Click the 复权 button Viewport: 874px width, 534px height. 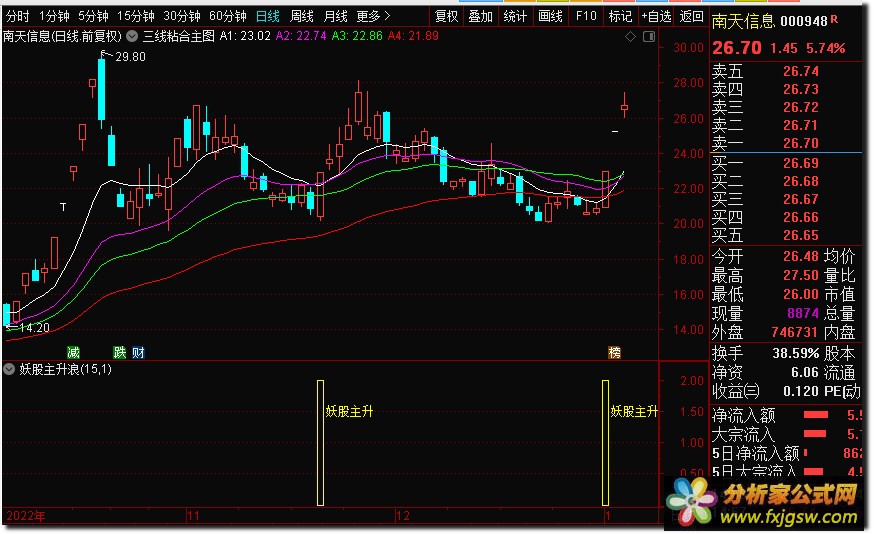446,16
